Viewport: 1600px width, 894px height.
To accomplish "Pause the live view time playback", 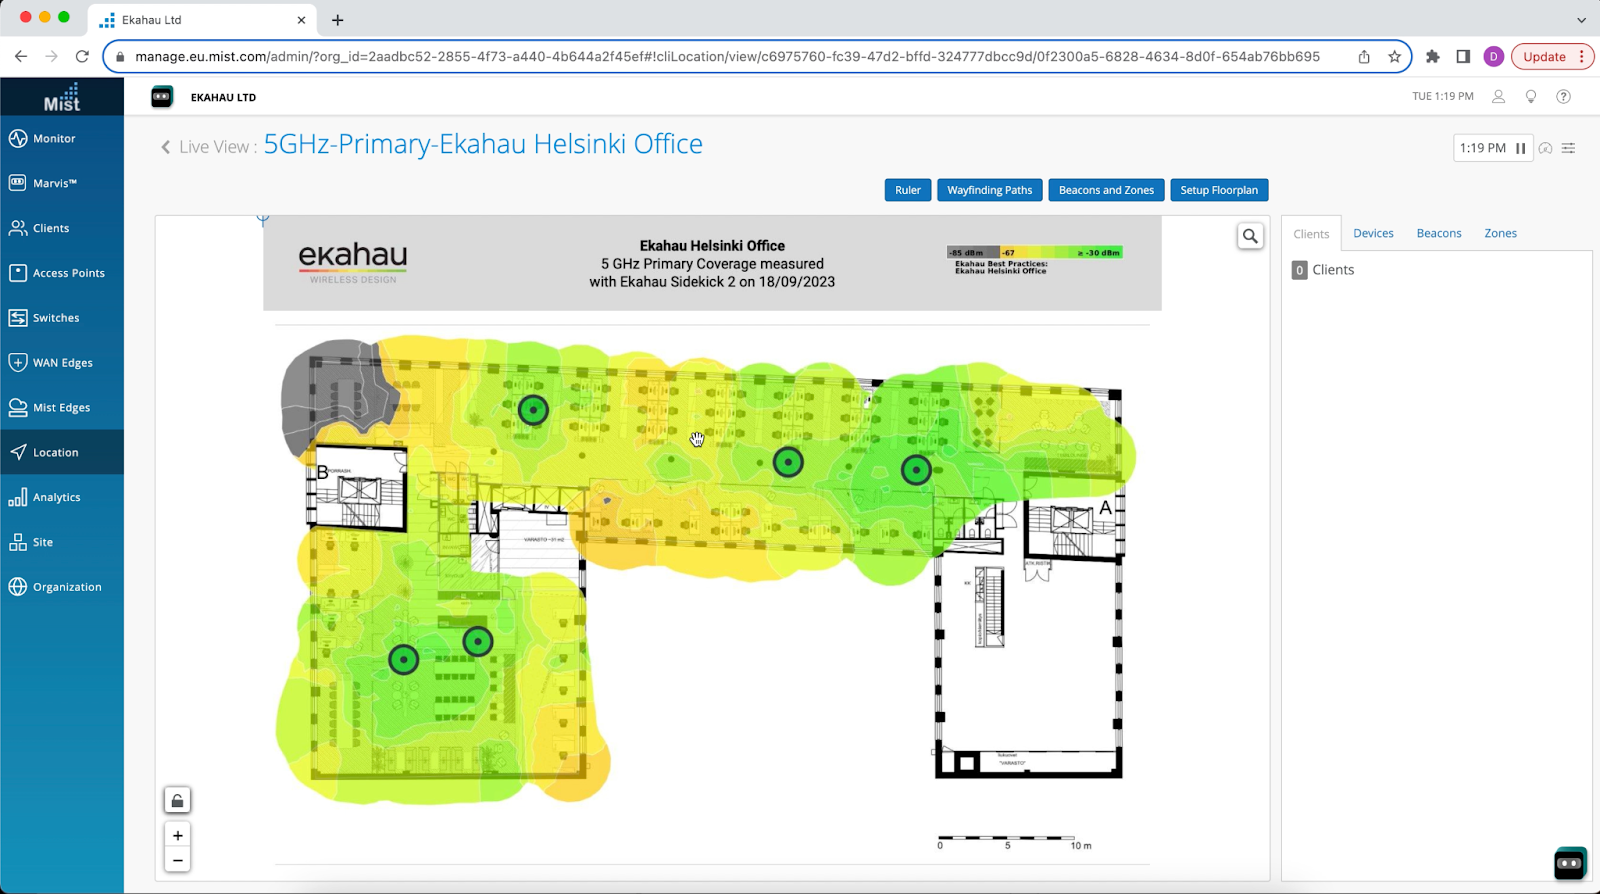I will (x=1520, y=148).
